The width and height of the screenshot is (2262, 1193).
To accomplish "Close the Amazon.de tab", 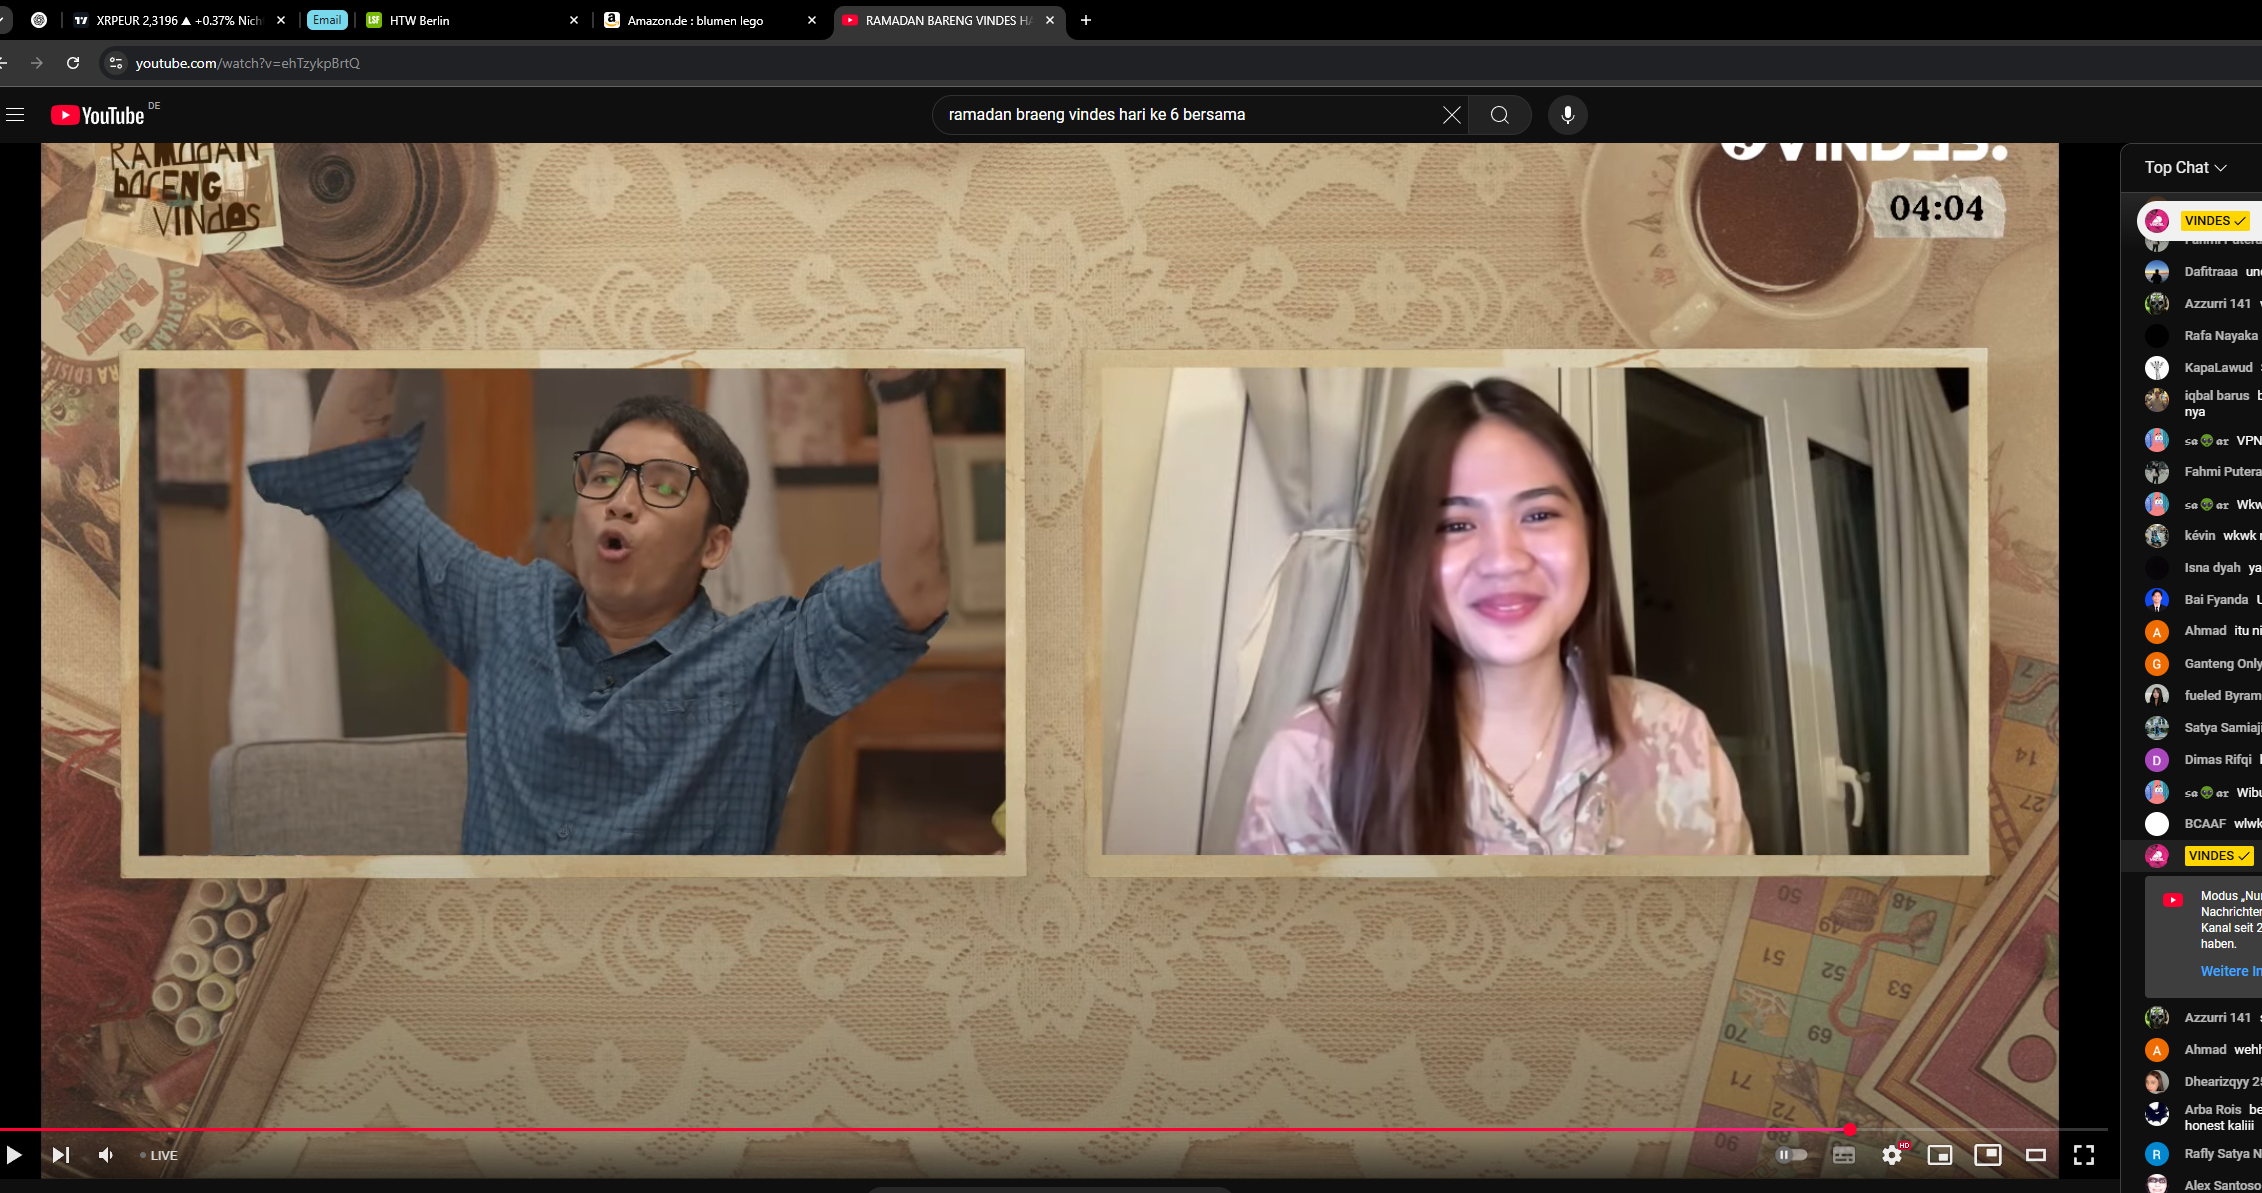I will point(811,20).
